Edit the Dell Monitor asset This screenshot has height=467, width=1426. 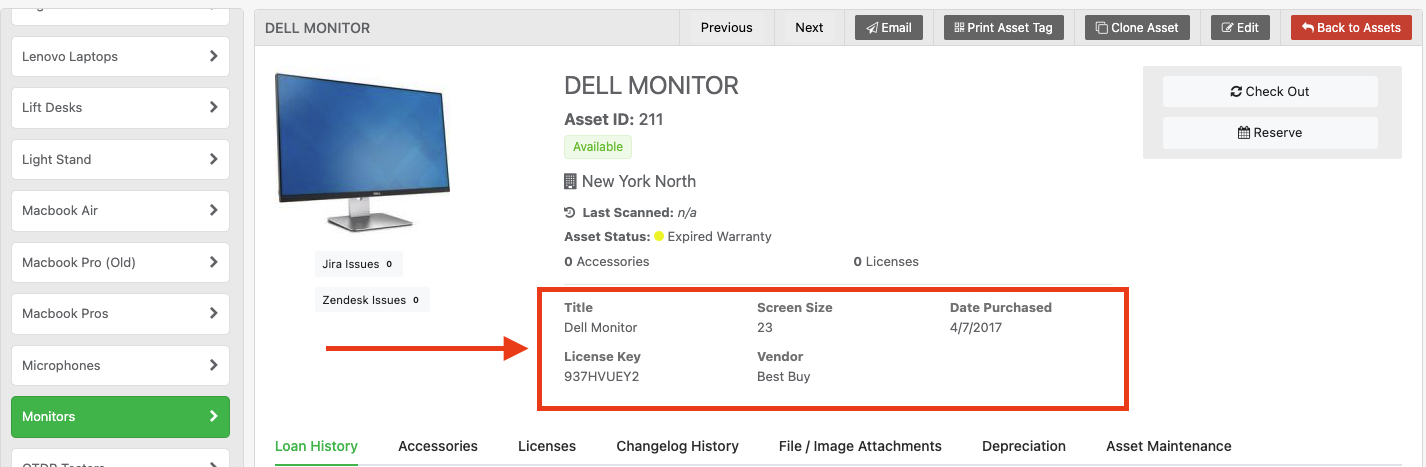(x=1240, y=28)
